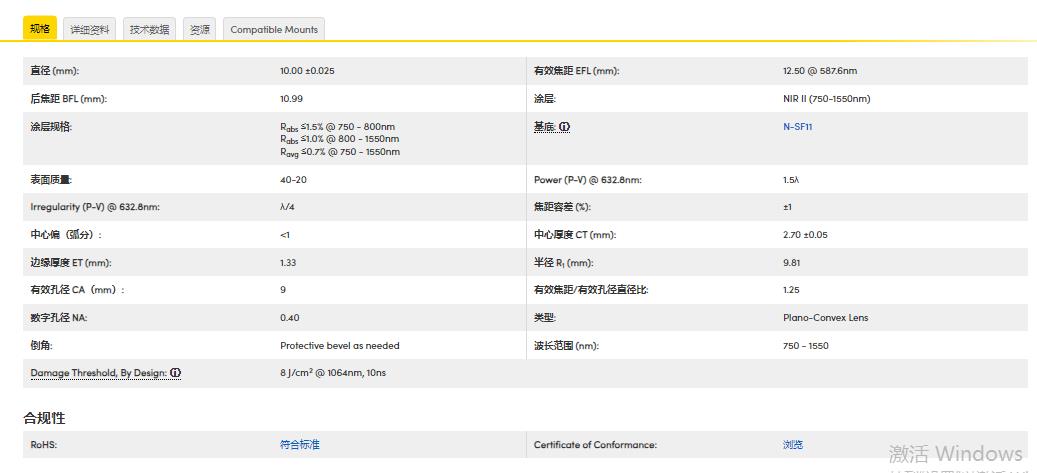Select Protective bevel as needed text
Image resolution: width=1037 pixels, height=473 pixels.
(339, 345)
